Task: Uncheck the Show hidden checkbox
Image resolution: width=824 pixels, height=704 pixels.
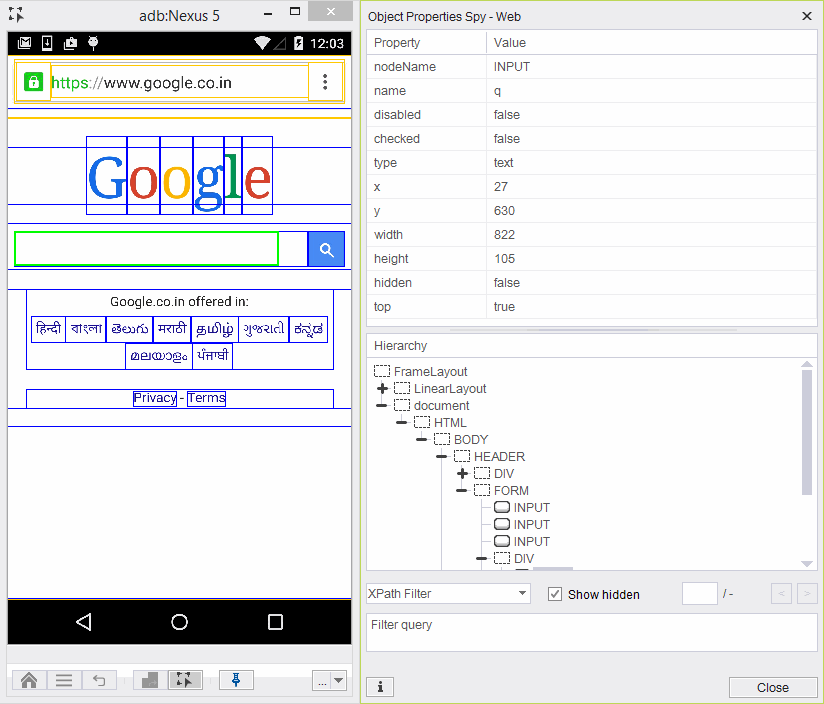Action: click(x=556, y=594)
